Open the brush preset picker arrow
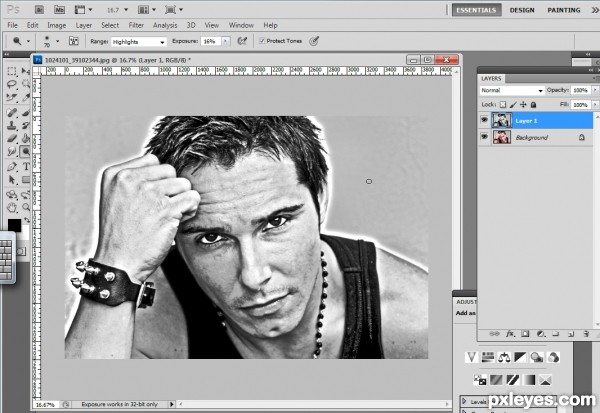Image resolution: width=600 pixels, height=413 pixels. [x=57, y=41]
